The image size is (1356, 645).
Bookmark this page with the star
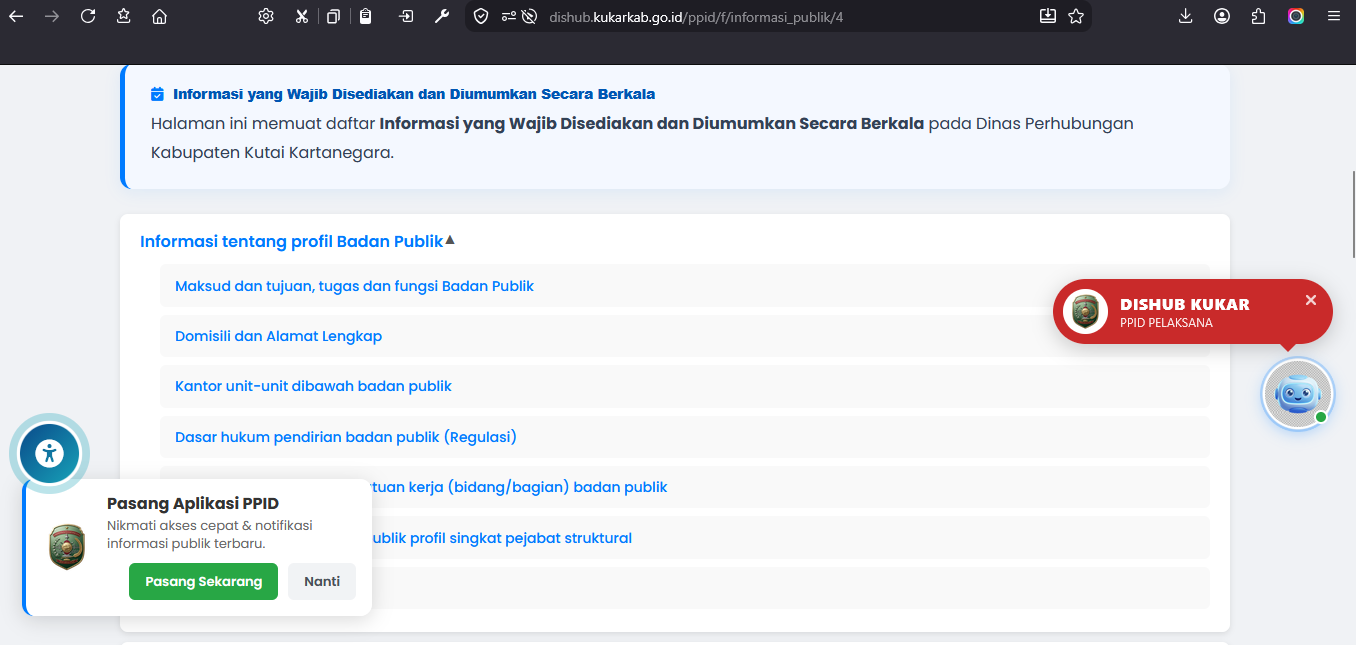1076,16
